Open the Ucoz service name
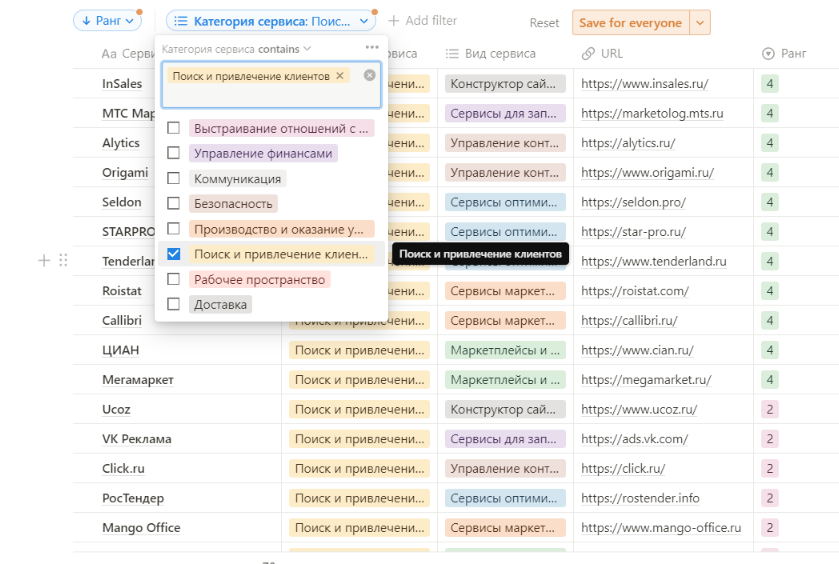 click(x=116, y=410)
